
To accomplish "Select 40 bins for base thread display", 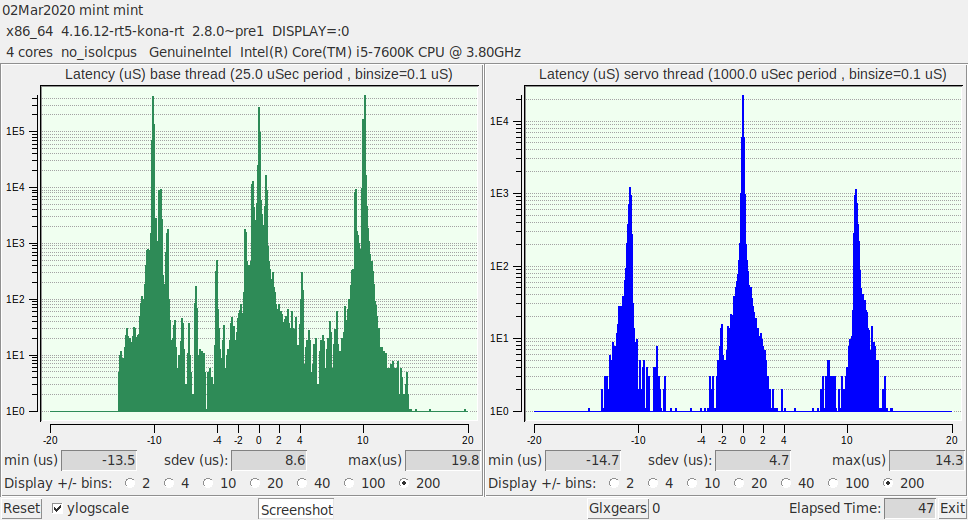I will coord(302,483).
